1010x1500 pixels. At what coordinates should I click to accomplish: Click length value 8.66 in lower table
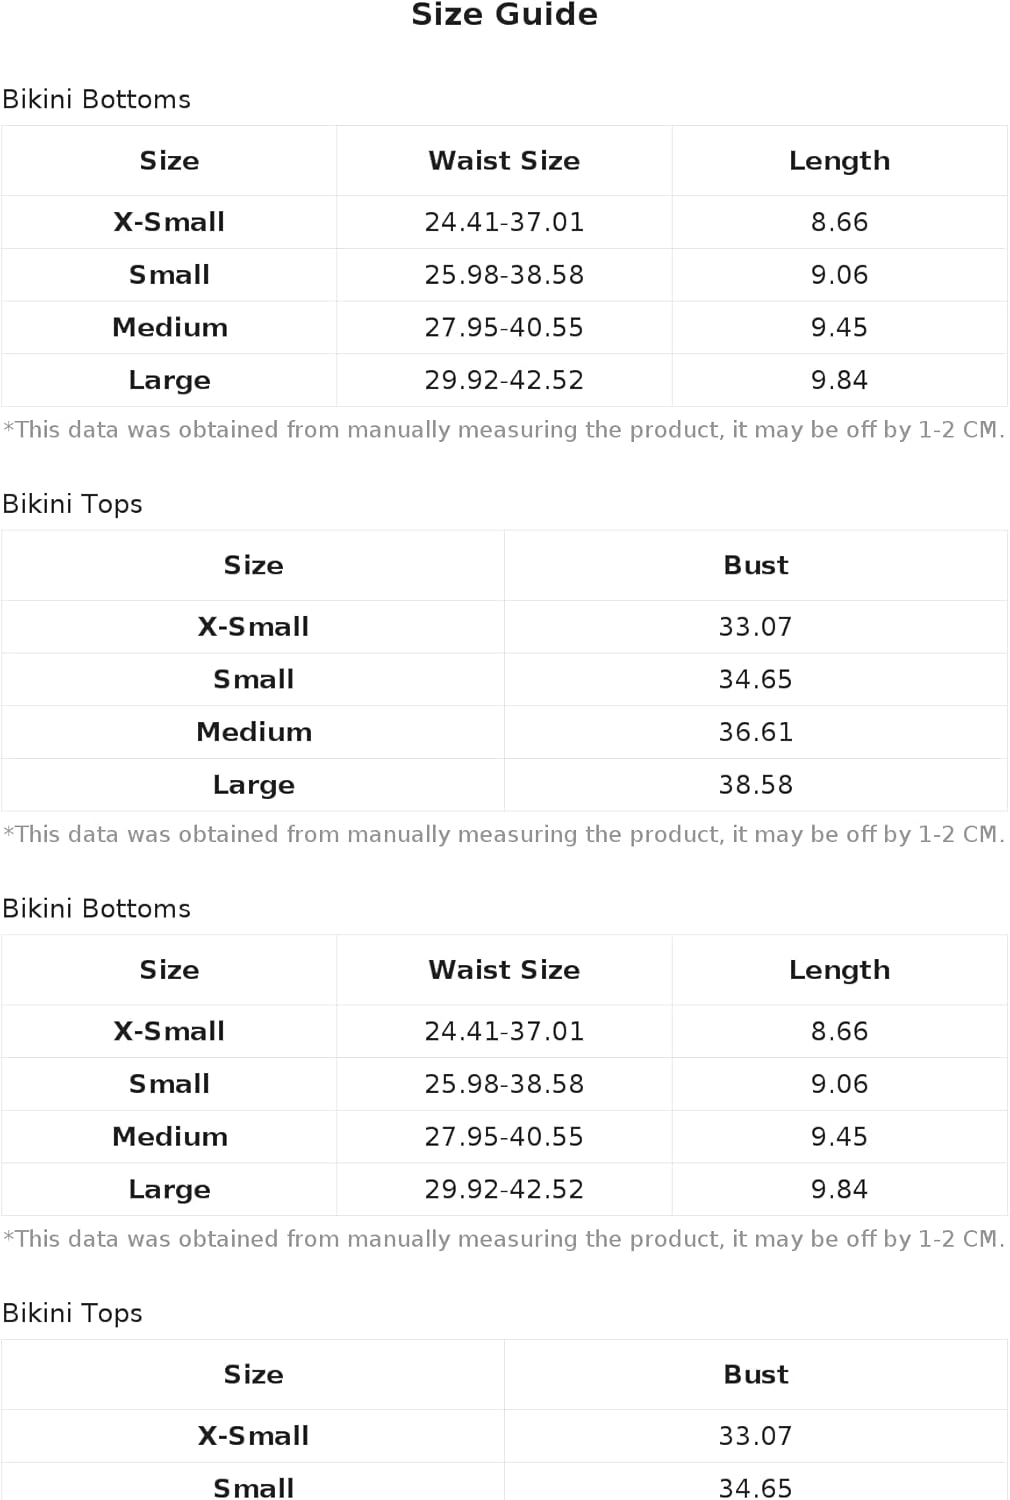[x=839, y=1031]
